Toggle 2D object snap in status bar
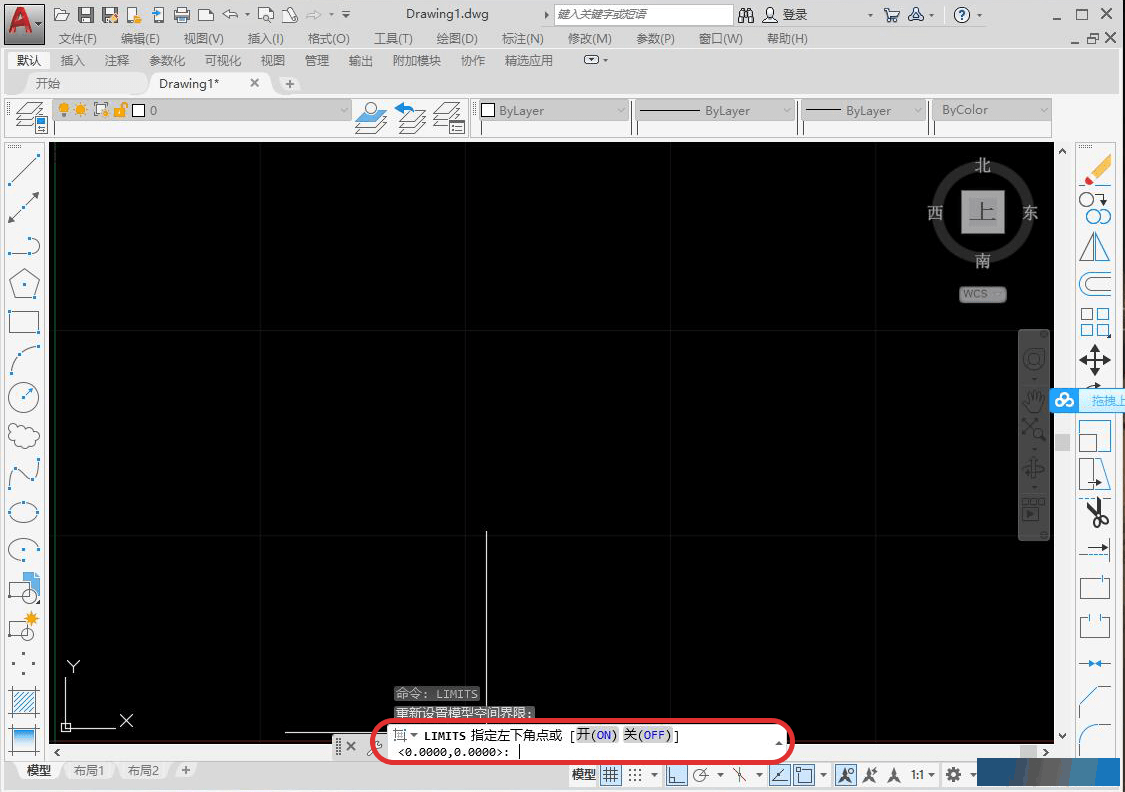 804,775
